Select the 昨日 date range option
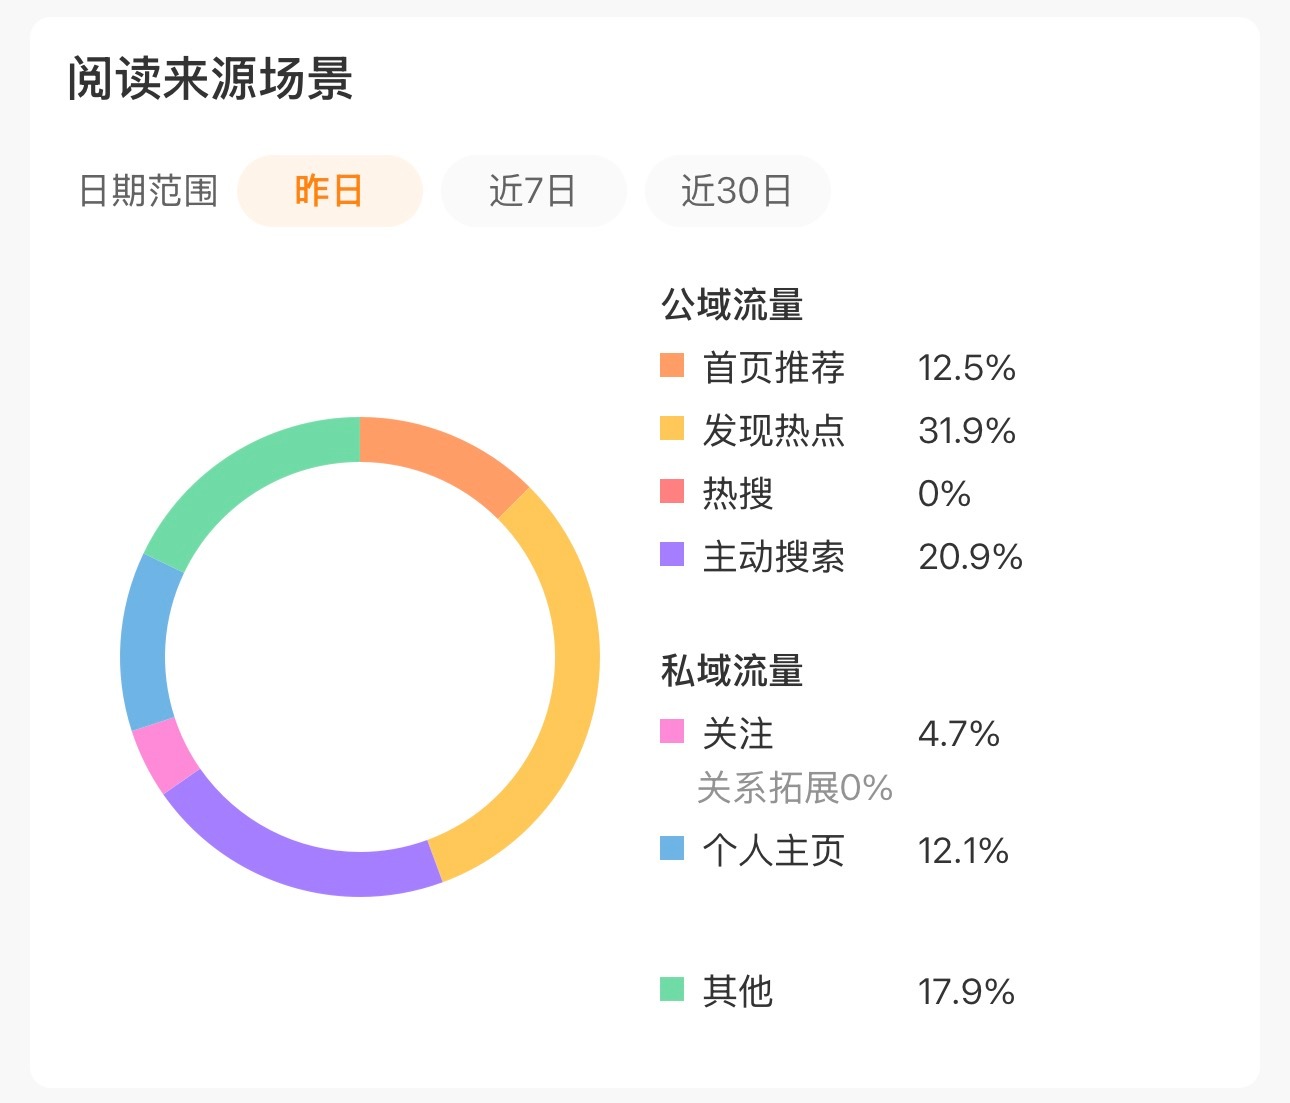1290x1103 pixels. click(x=329, y=190)
